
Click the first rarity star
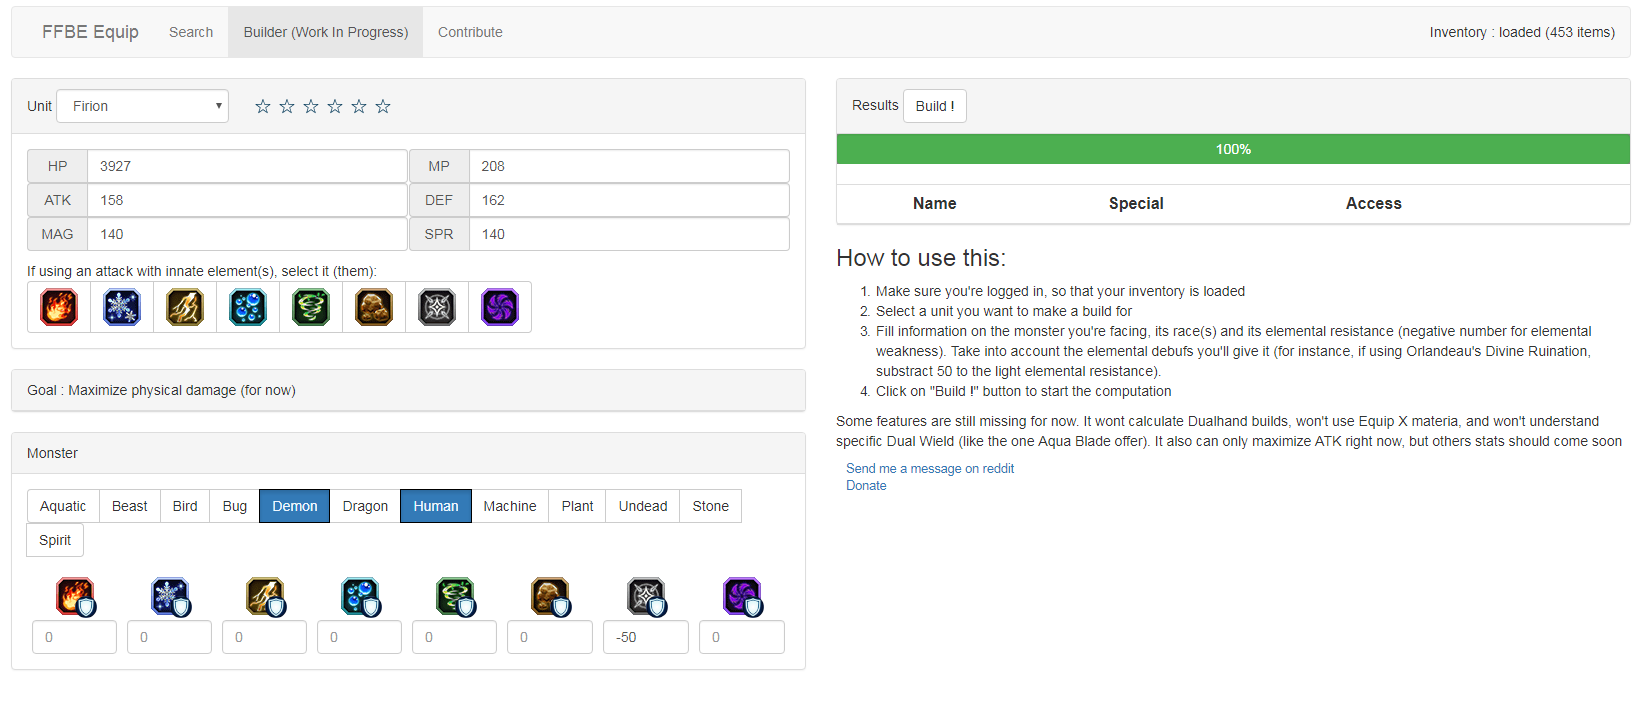pos(263,106)
